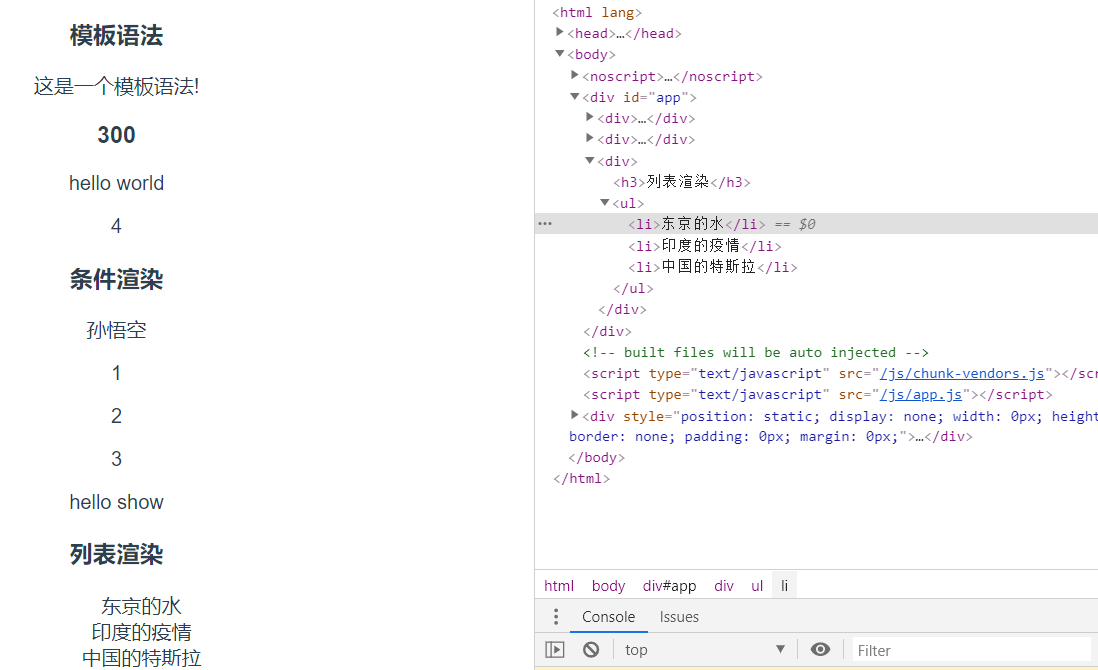Switch to the Issues drawer tab
Viewport: 1098px width, 670px height.
point(679,617)
